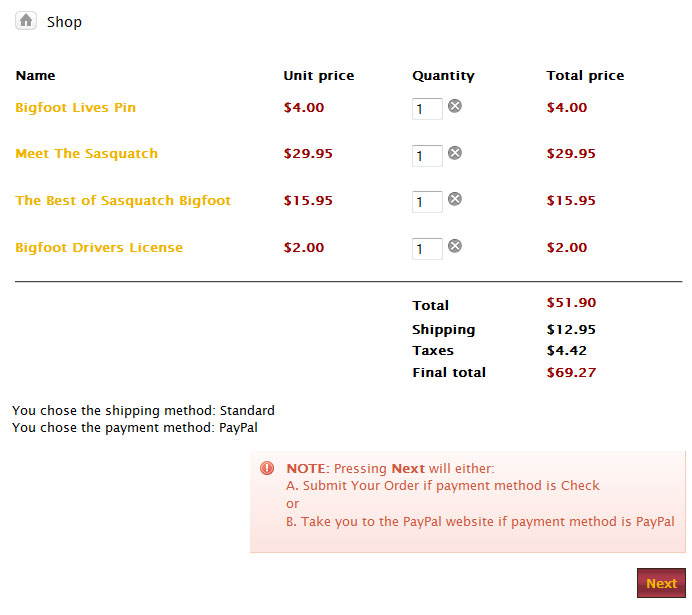
Task: Remove Meet The Sasquatch from cart
Action: 454,153
